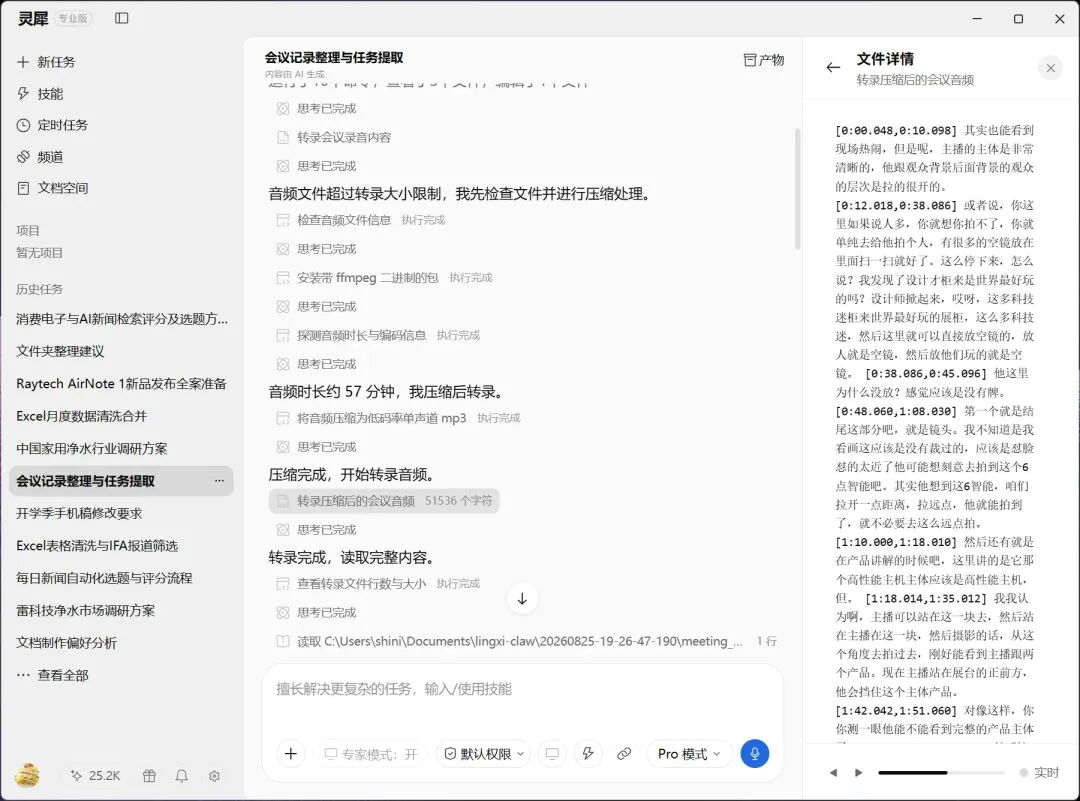The image size is (1080, 801).
Task: Open the gift box icon
Action: tap(149, 776)
